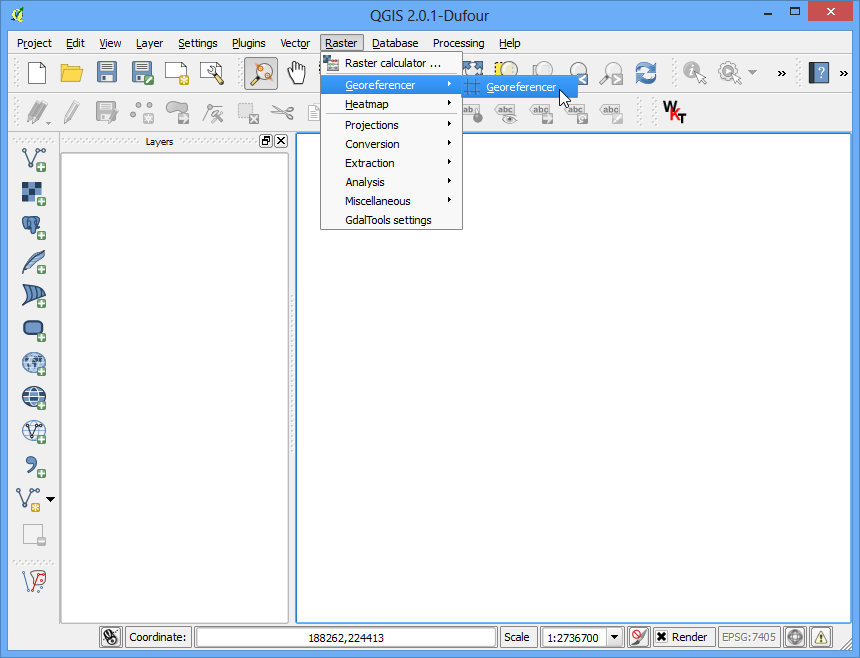
Task: Add WCS Layer globe grid icon
Action: pyautogui.click(x=34, y=398)
